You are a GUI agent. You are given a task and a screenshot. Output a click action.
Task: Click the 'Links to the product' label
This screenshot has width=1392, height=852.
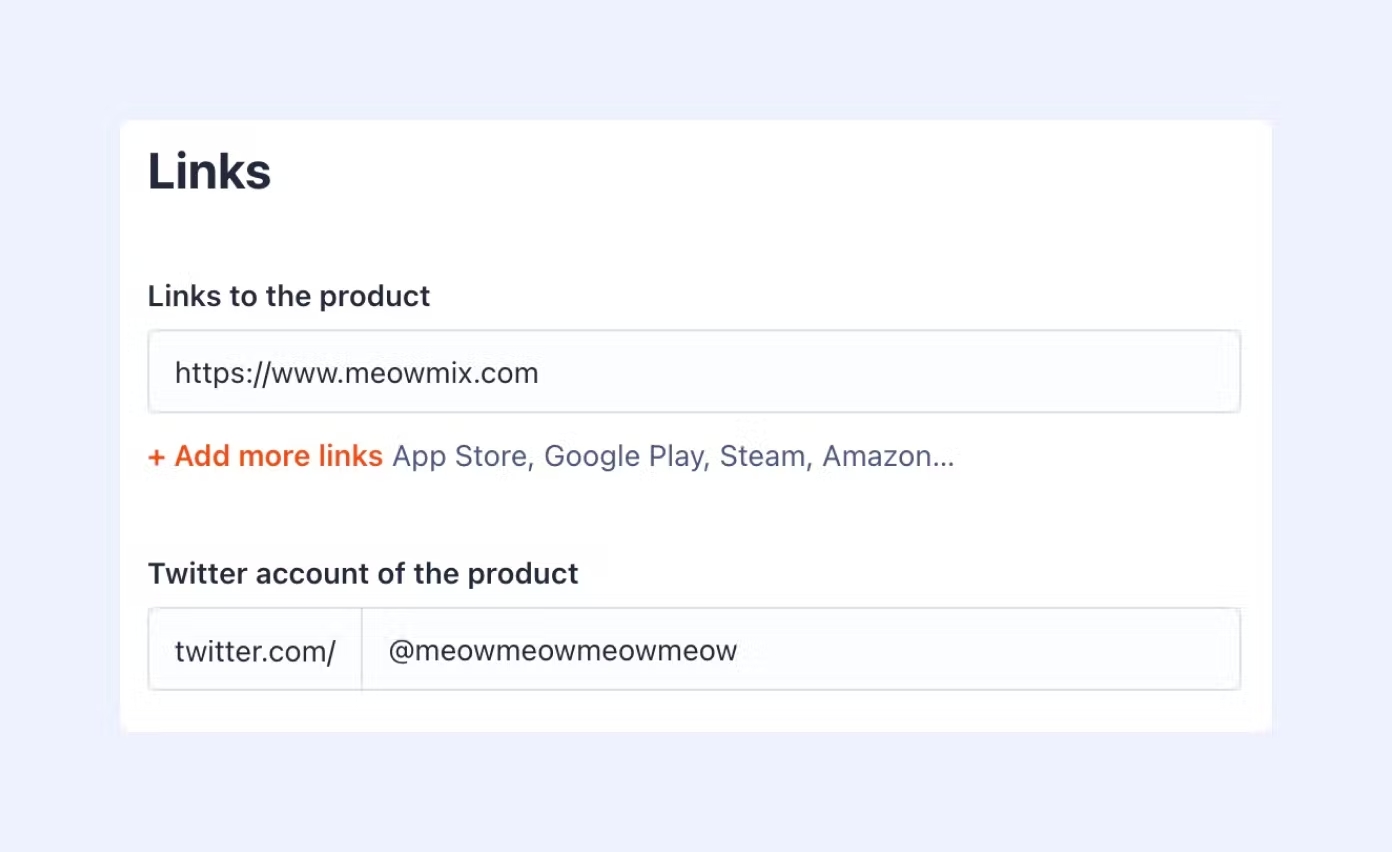[289, 296]
